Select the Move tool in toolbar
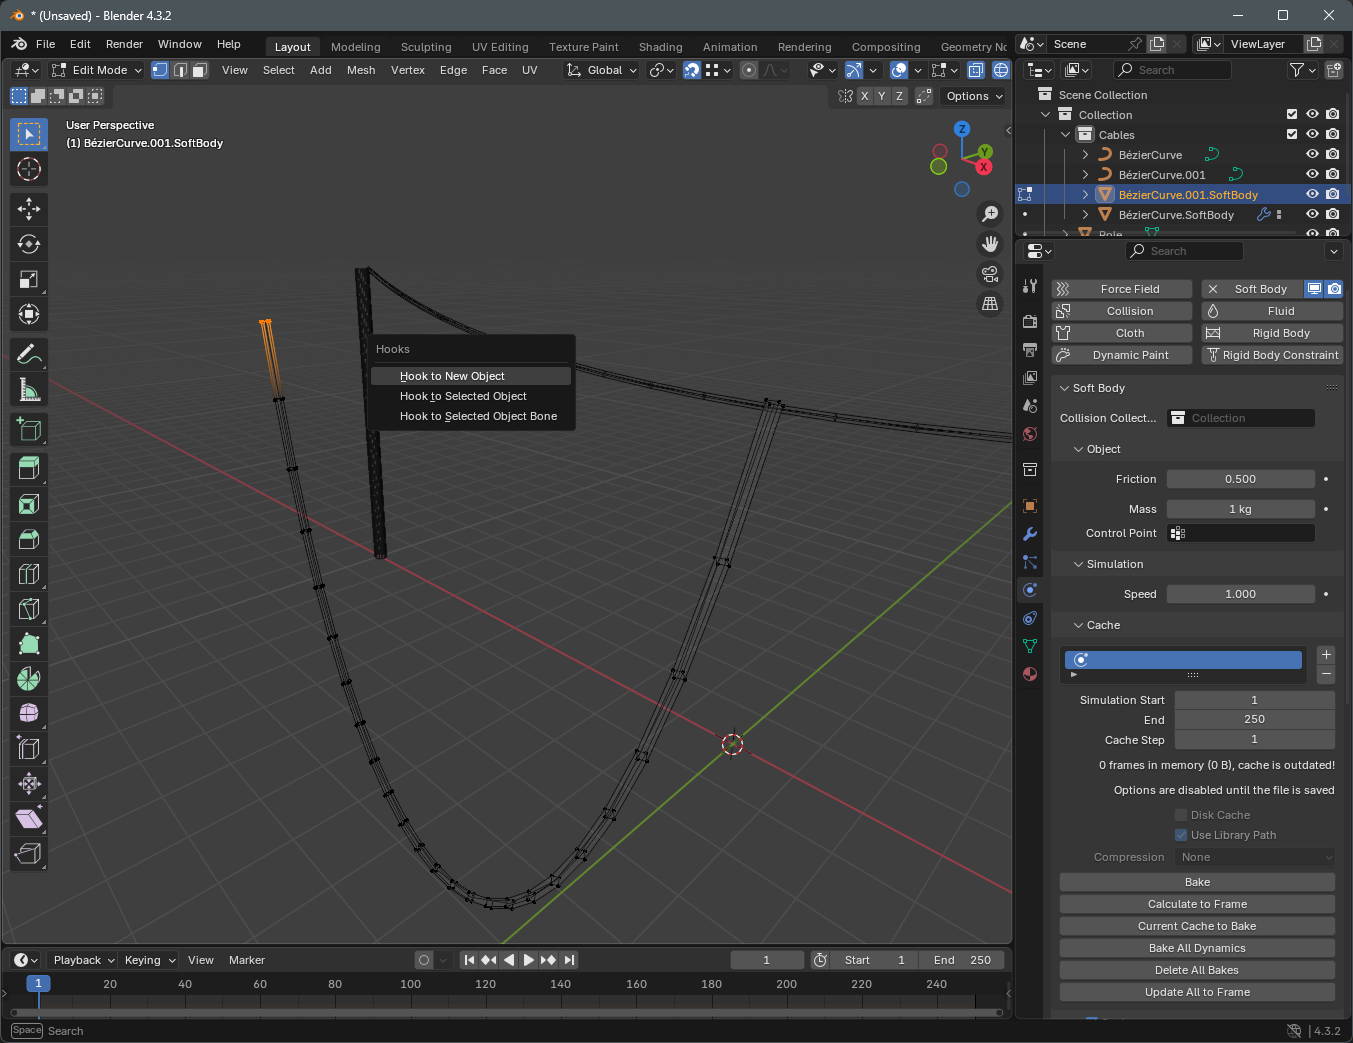This screenshot has width=1353, height=1043. click(x=29, y=209)
